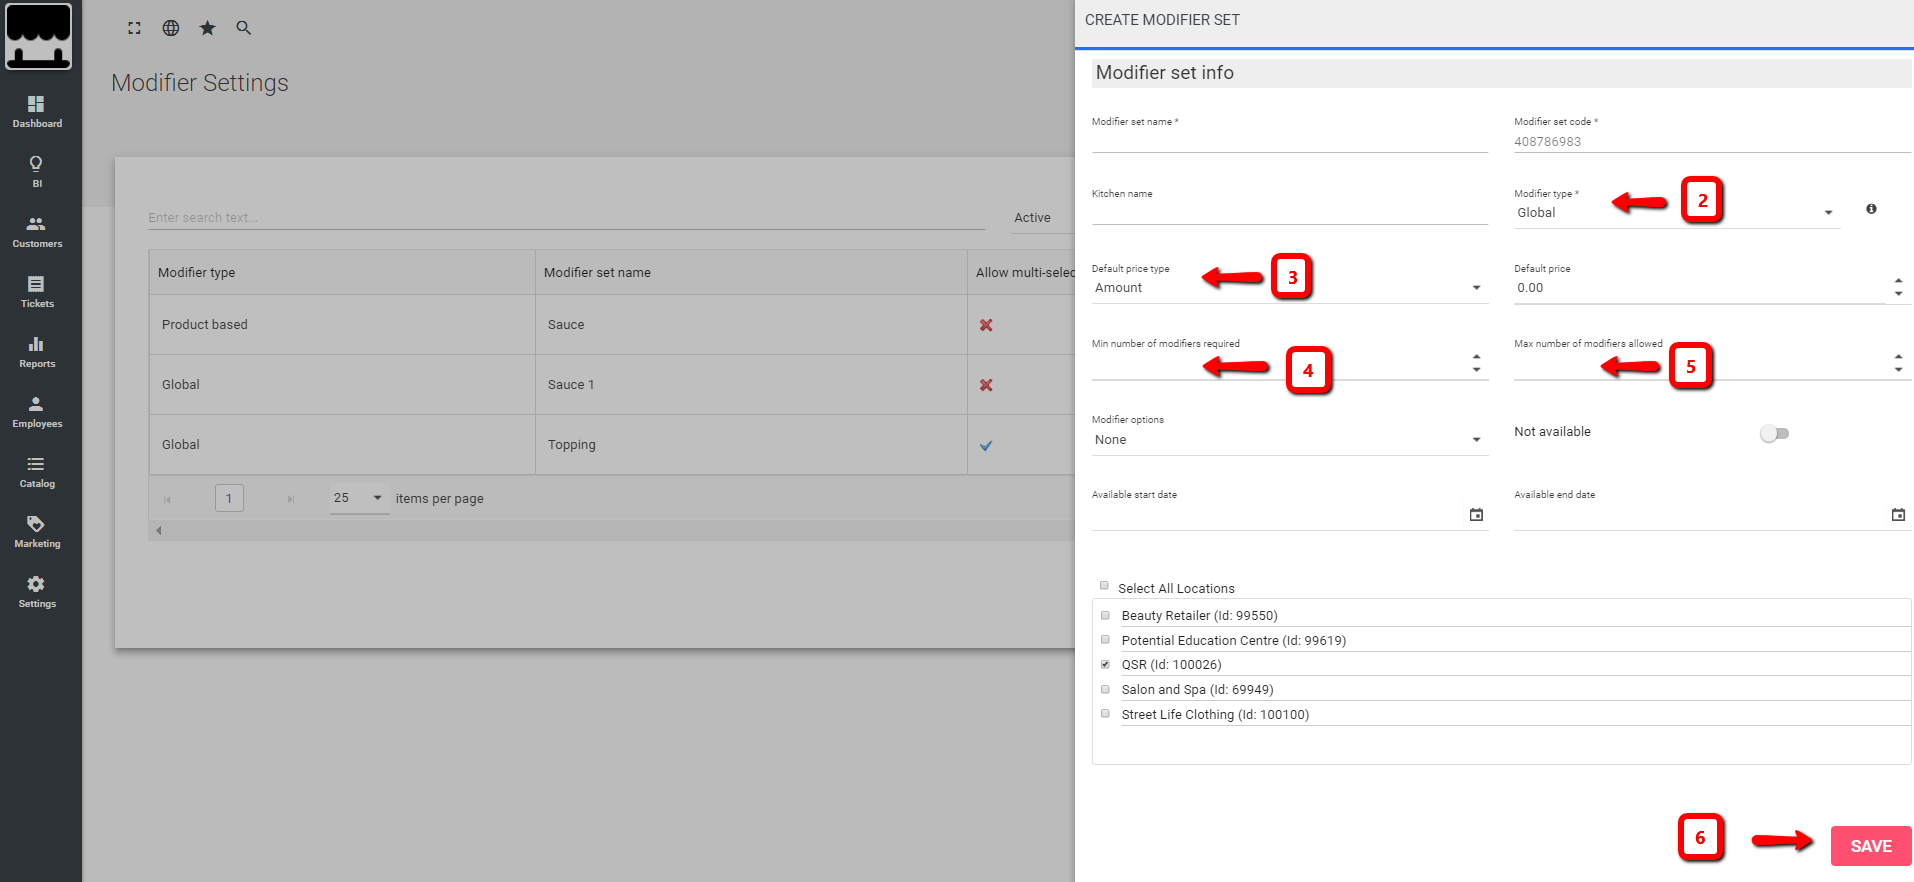Viewport: 1914px width, 882px height.
Task: Check Street Life Clothing location
Action: pos(1105,713)
